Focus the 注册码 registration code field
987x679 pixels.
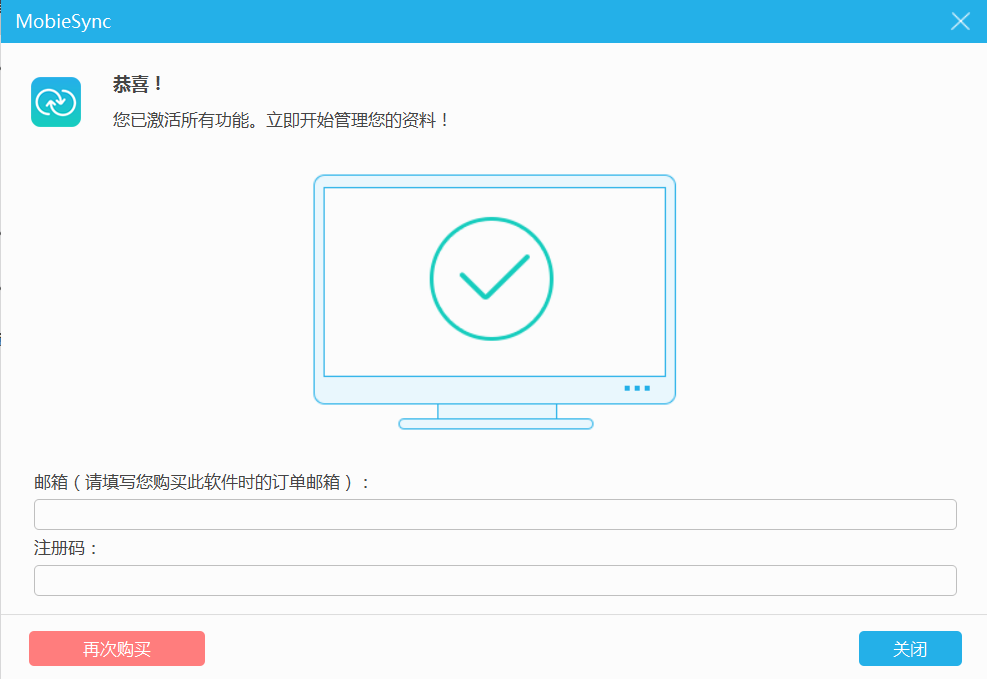tap(495, 580)
